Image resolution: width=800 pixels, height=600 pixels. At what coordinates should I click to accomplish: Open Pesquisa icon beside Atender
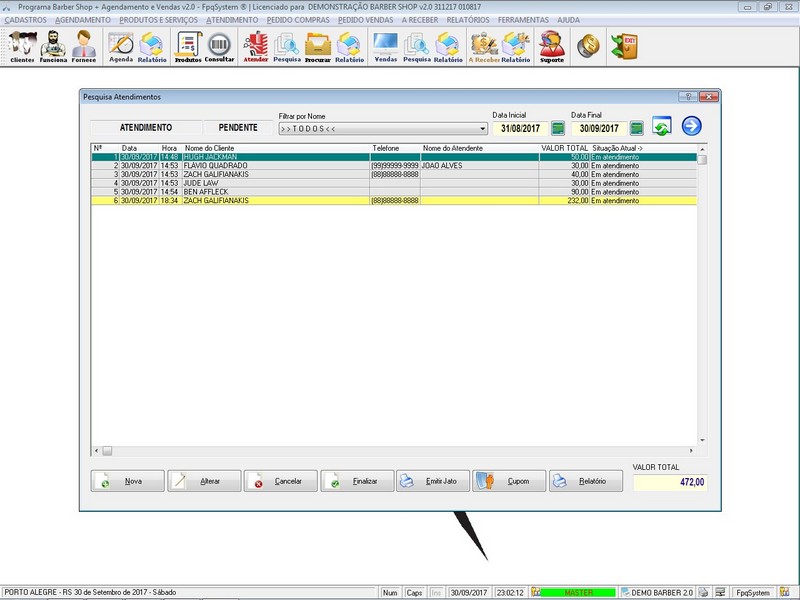[287, 46]
